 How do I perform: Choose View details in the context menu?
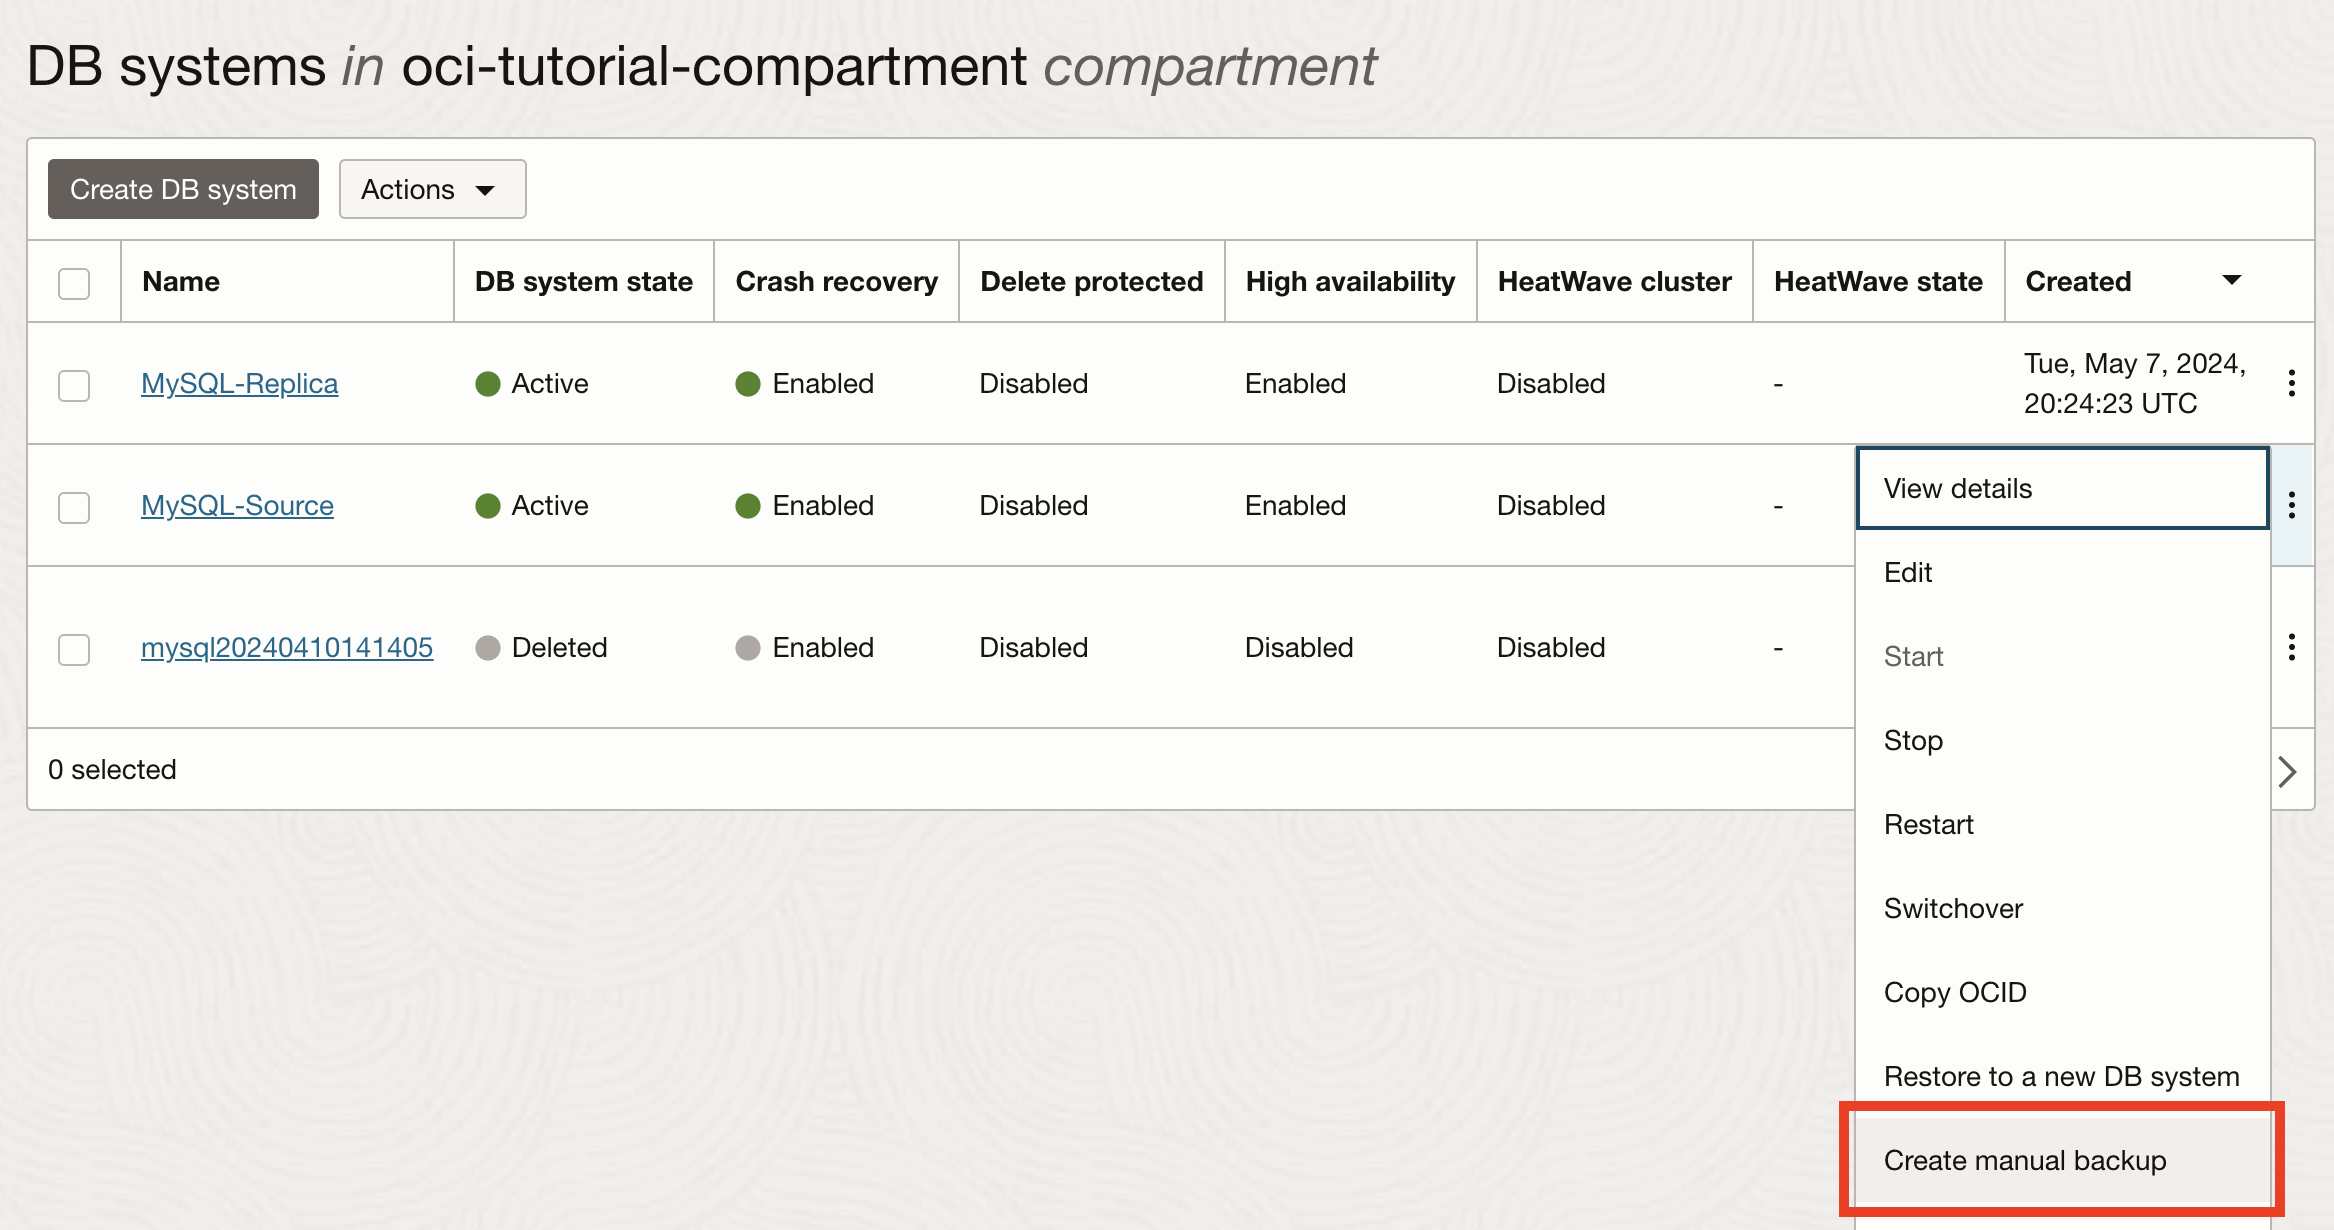(x=1958, y=488)
